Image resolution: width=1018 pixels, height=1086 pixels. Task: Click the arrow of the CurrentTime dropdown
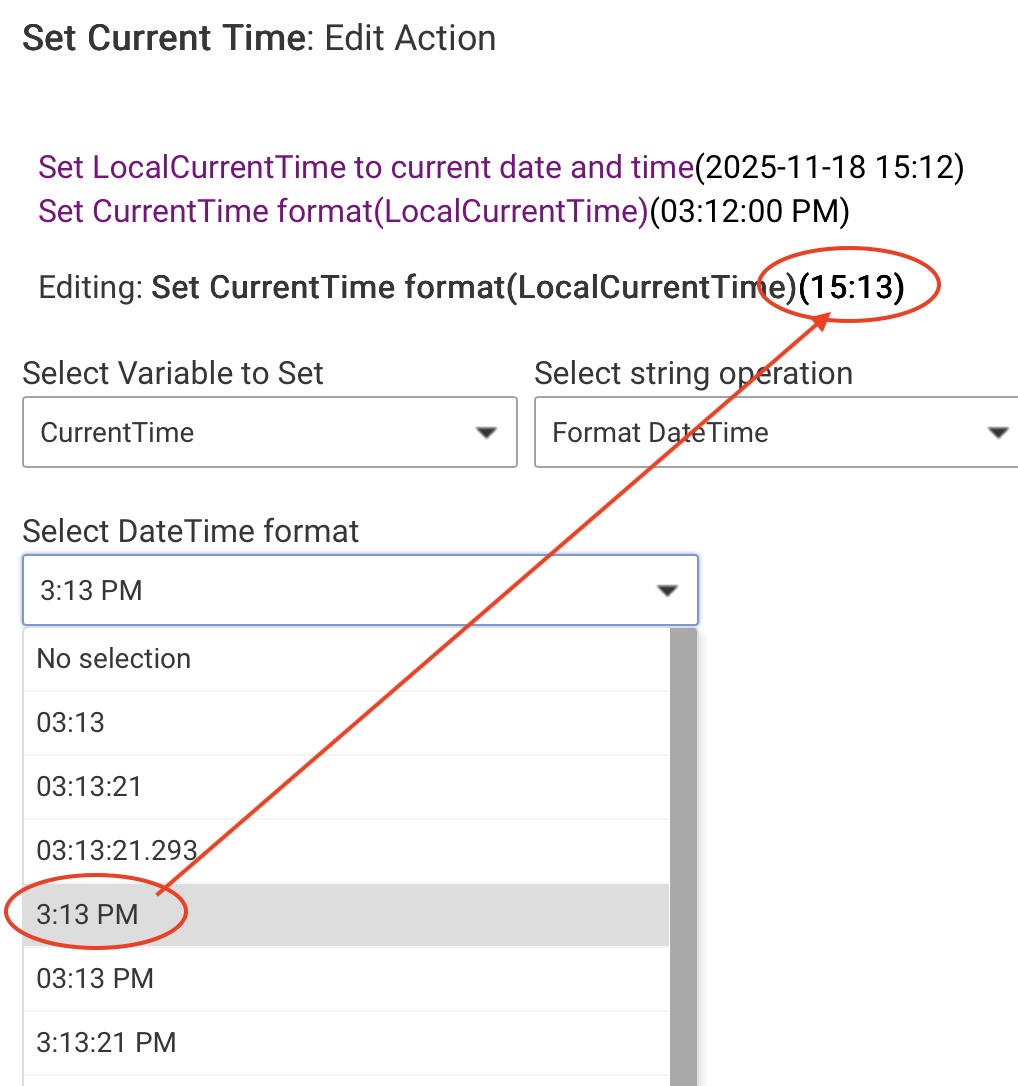pyautogui.click(x=486, y=433)
